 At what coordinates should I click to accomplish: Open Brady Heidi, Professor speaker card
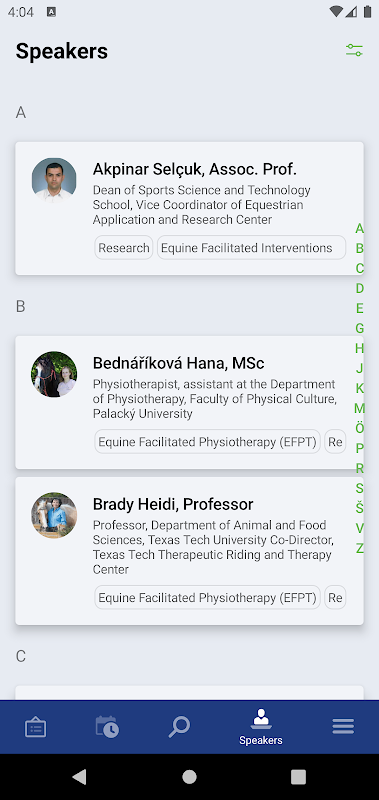pyautogui.click(x=189, y=551)
